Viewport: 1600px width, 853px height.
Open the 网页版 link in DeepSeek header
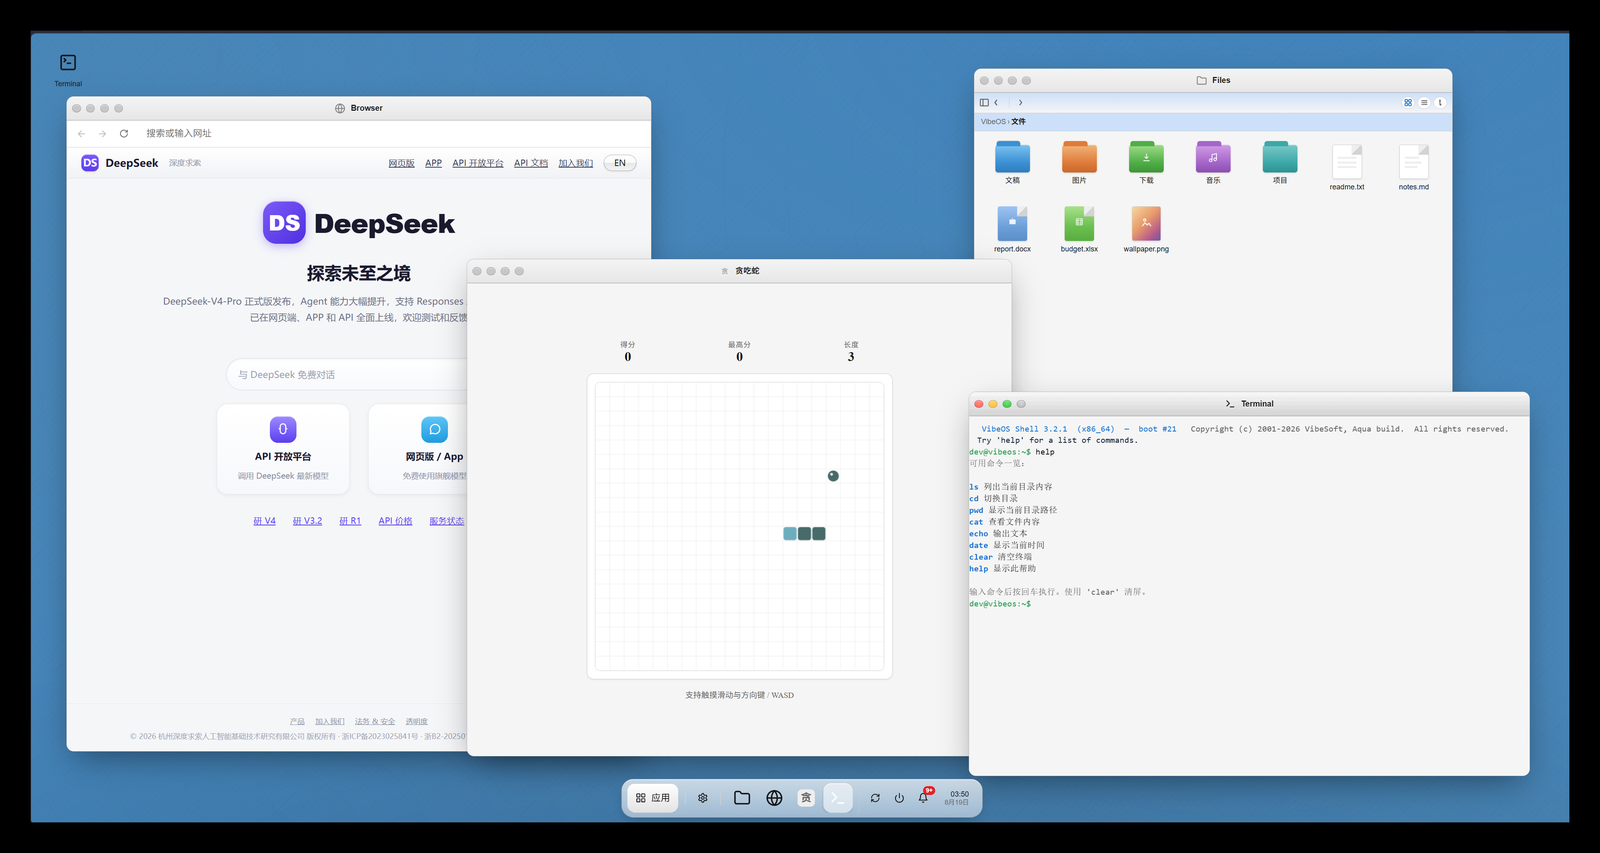pyautogui.click(x=401, y=163)
